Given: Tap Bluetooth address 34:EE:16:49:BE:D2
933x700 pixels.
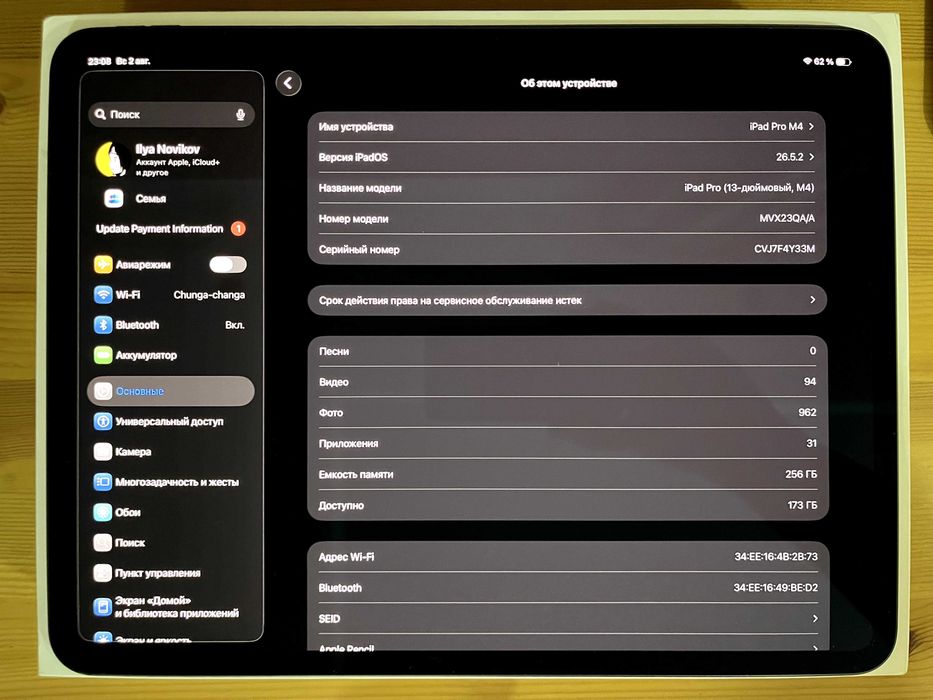Looking at the screenshot, I should 776,588.
